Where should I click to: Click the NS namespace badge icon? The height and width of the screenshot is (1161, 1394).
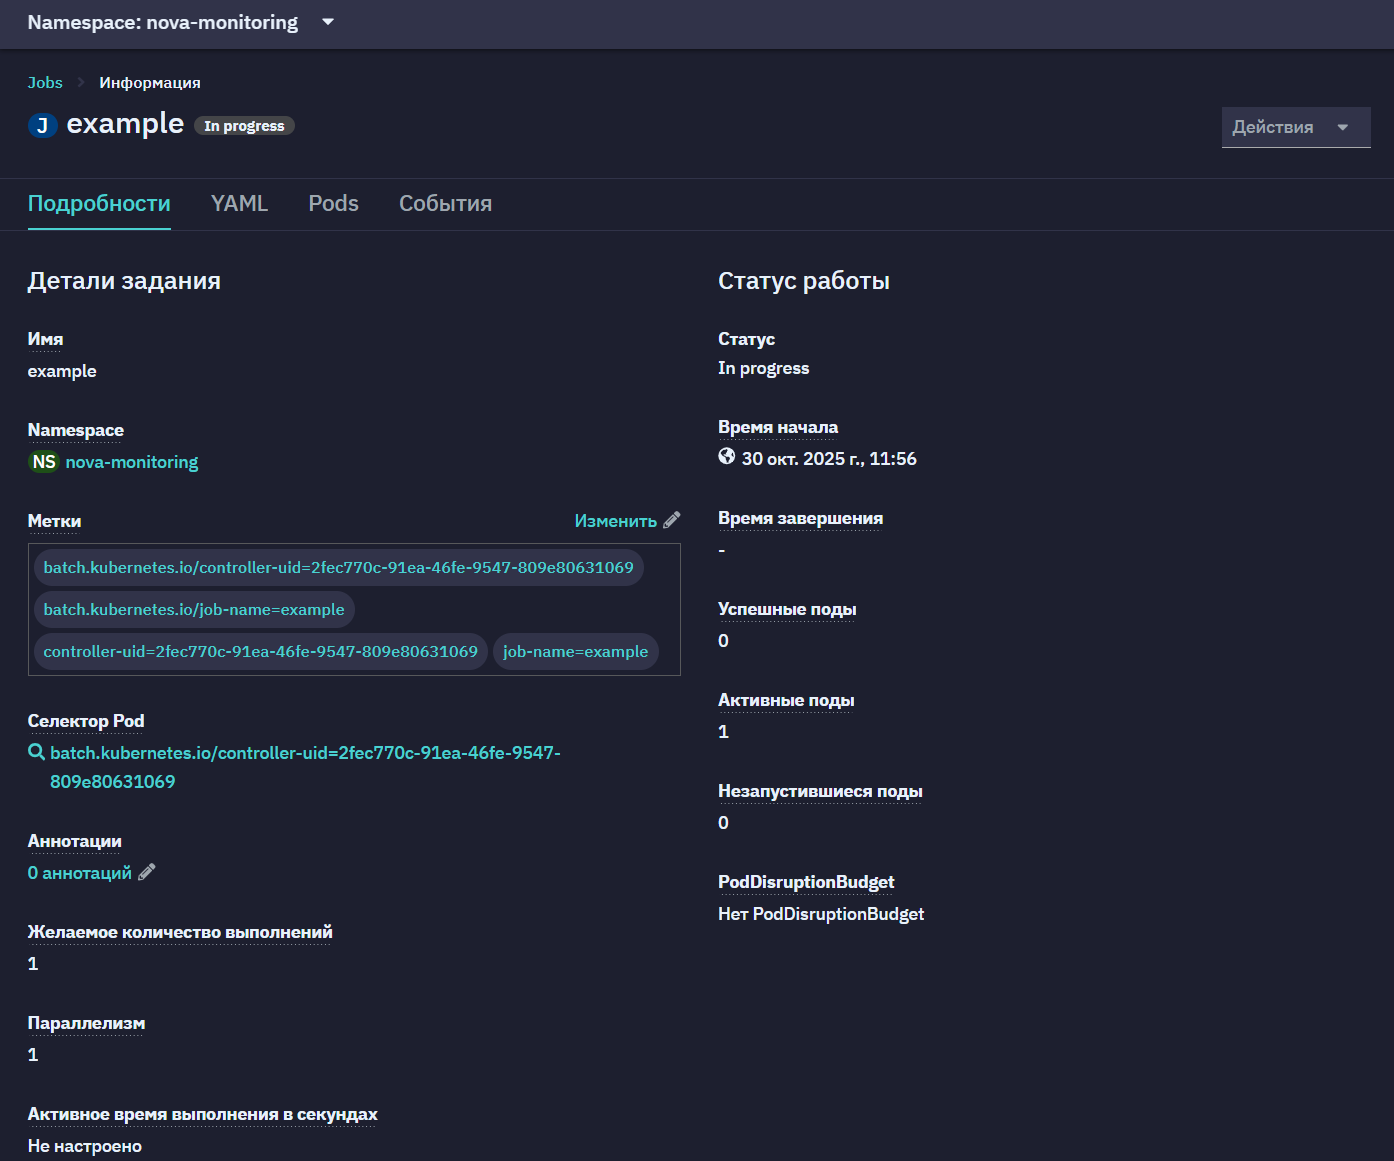[x=44, y=462]
